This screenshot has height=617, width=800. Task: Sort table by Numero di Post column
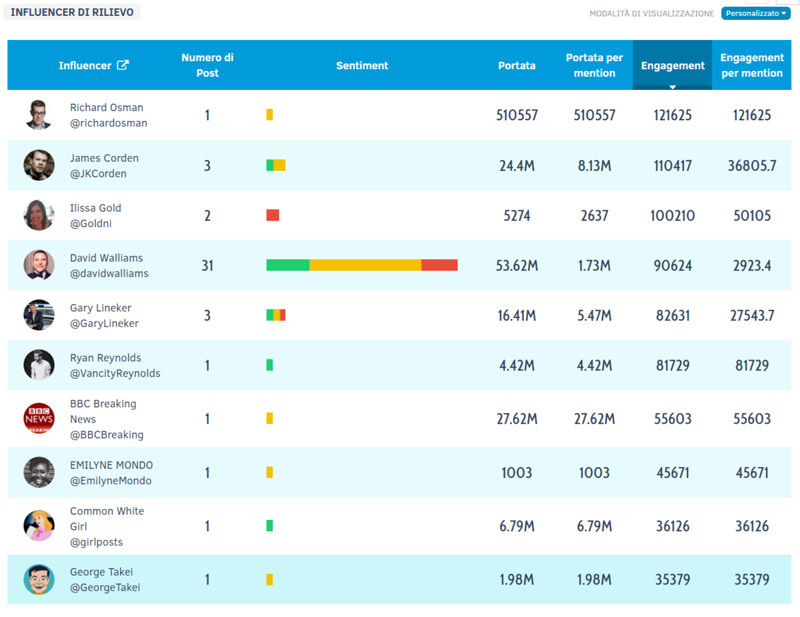[x=207, y=65]
